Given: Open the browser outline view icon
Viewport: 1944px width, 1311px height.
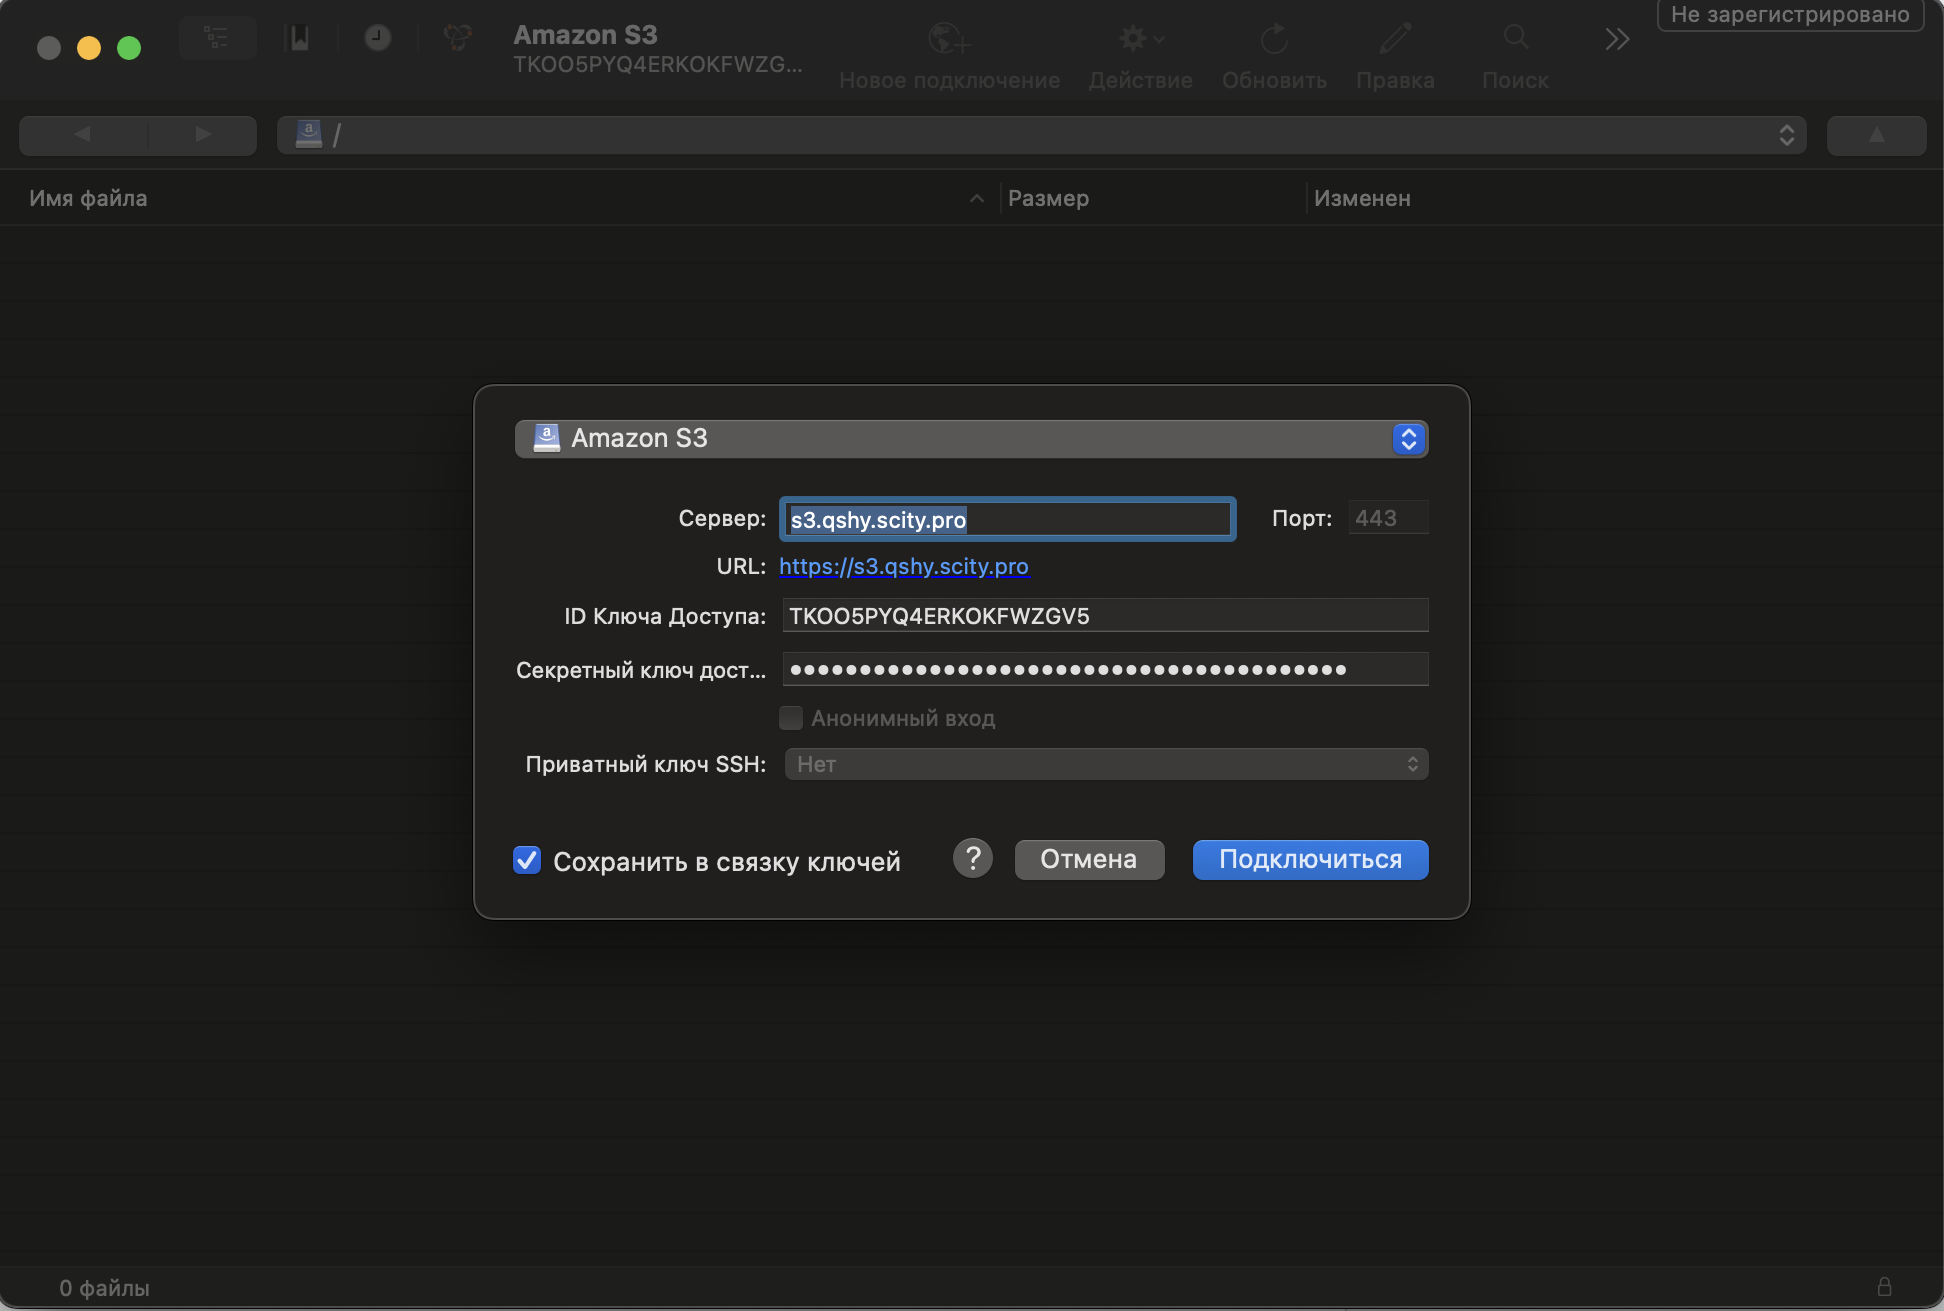Looking at the screenshot, I should pyautogui.click(x=217, y=39).
